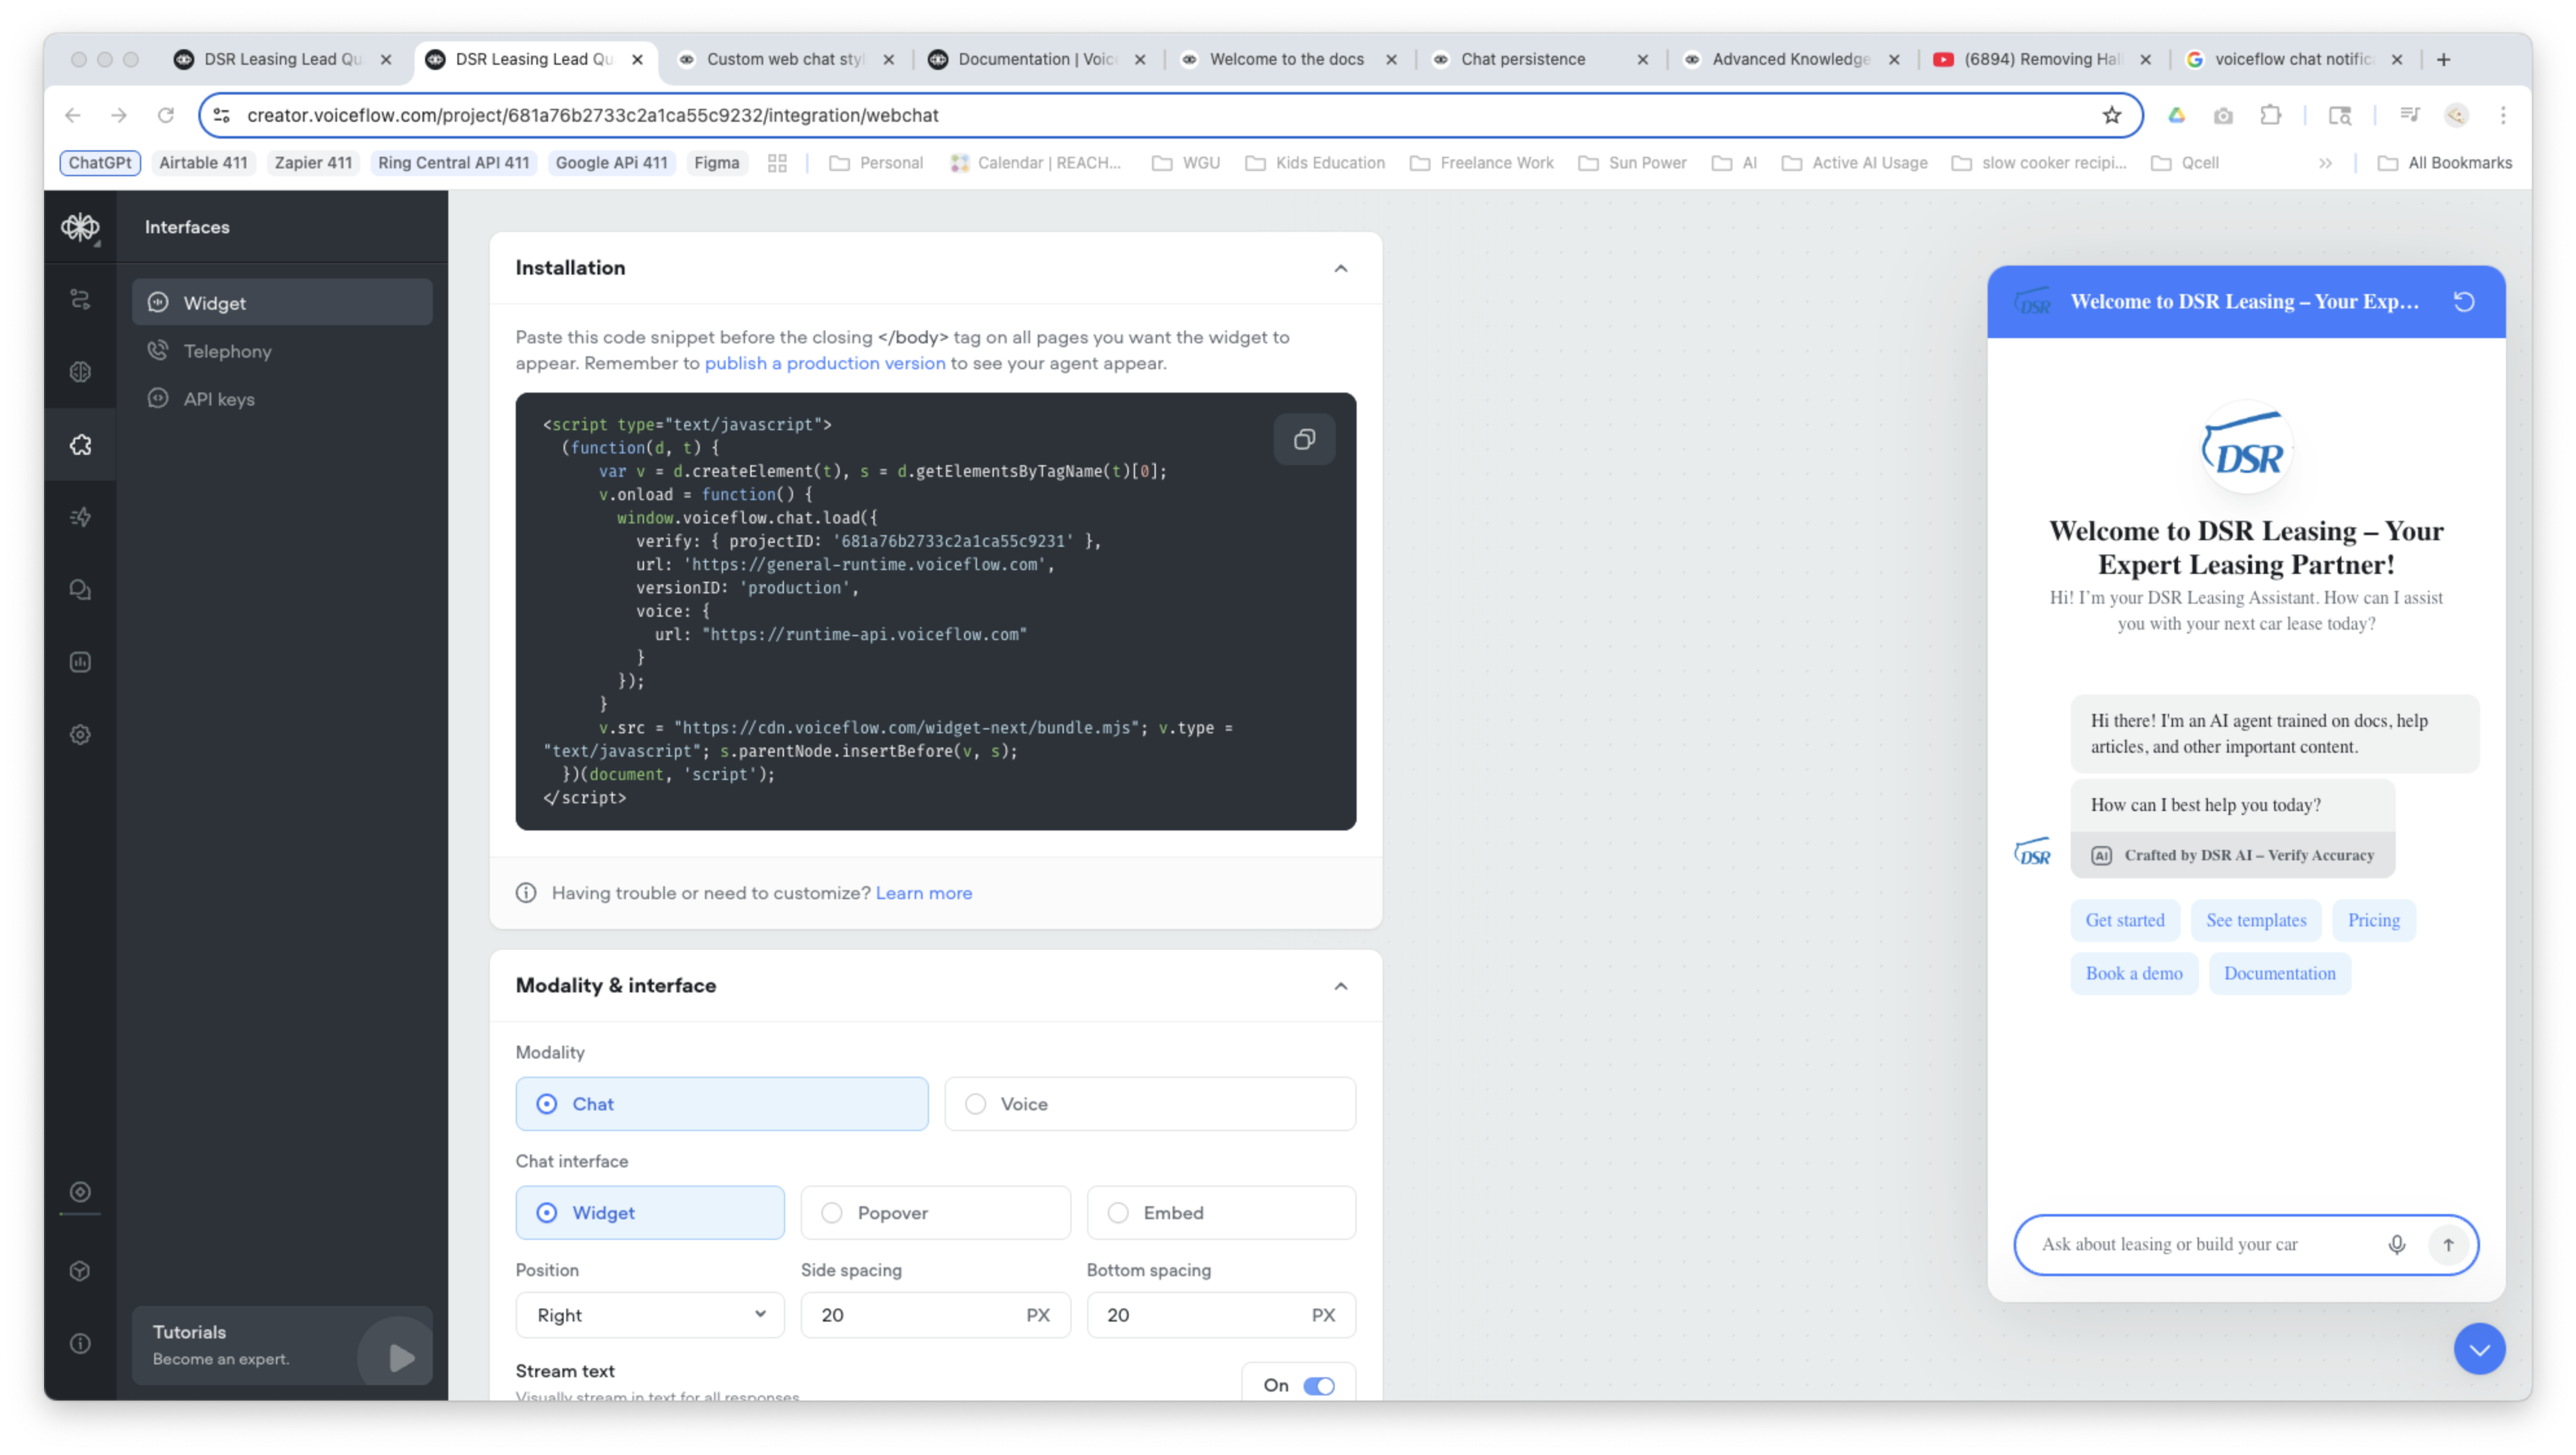Screen dimensions: 2576x1455
Task: Click Book a demo chat button
Action: pos(2133,973)
